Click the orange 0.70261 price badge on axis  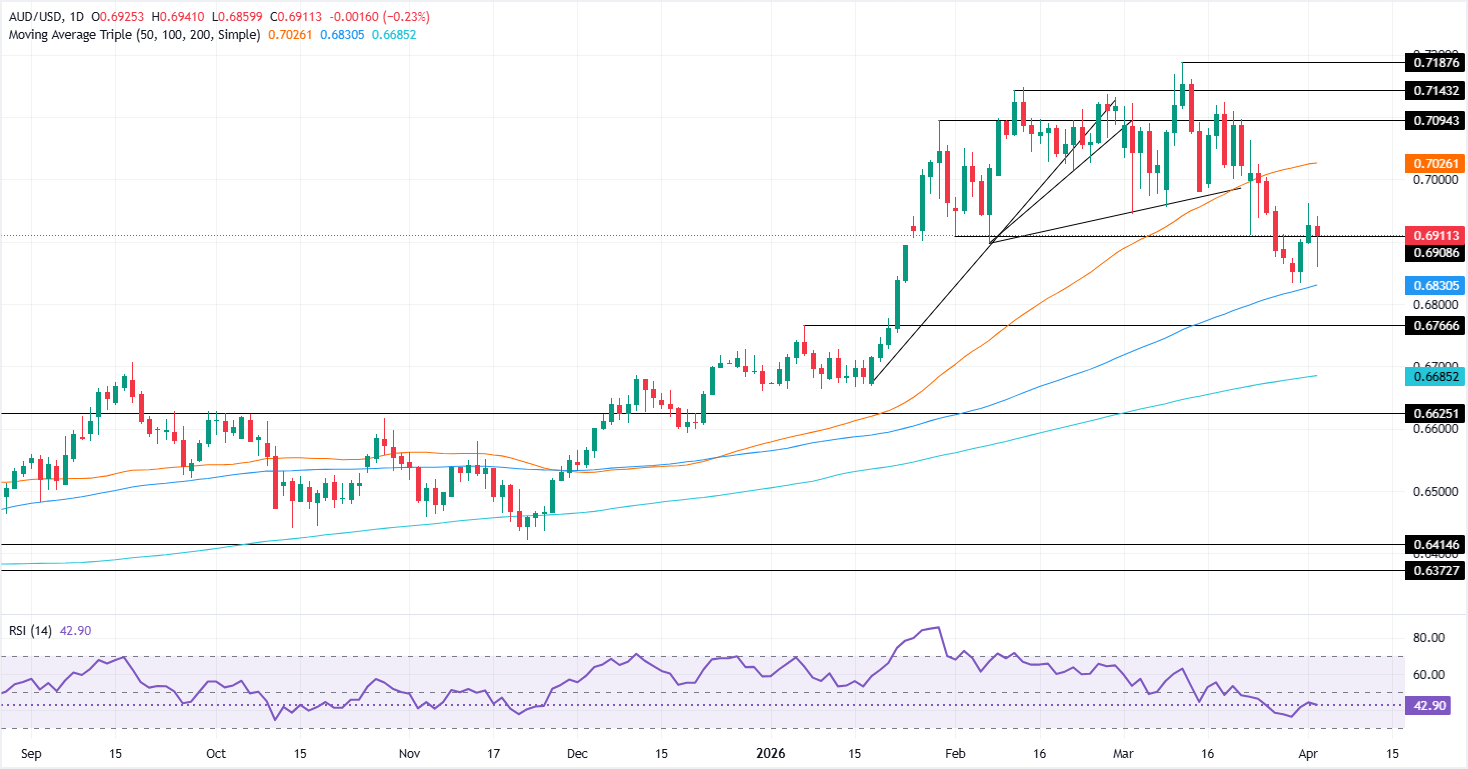click(1433, 162)
